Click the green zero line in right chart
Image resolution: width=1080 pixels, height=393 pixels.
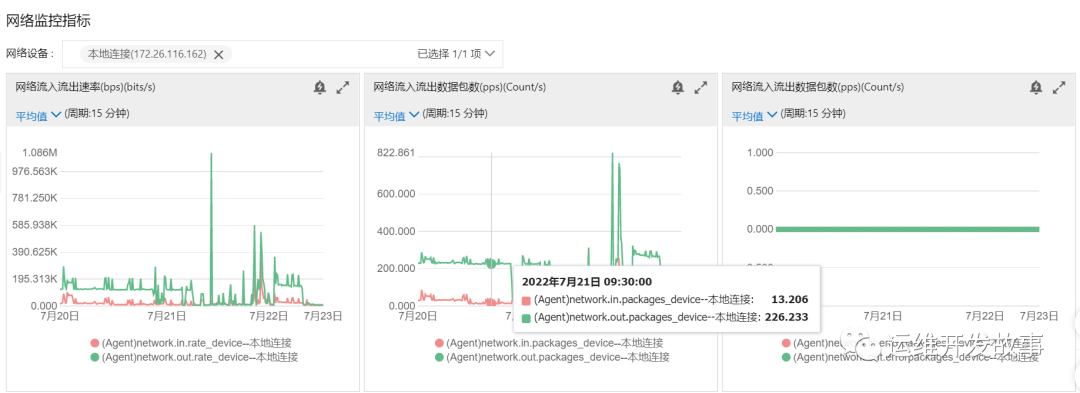click(x=907, y=229)
